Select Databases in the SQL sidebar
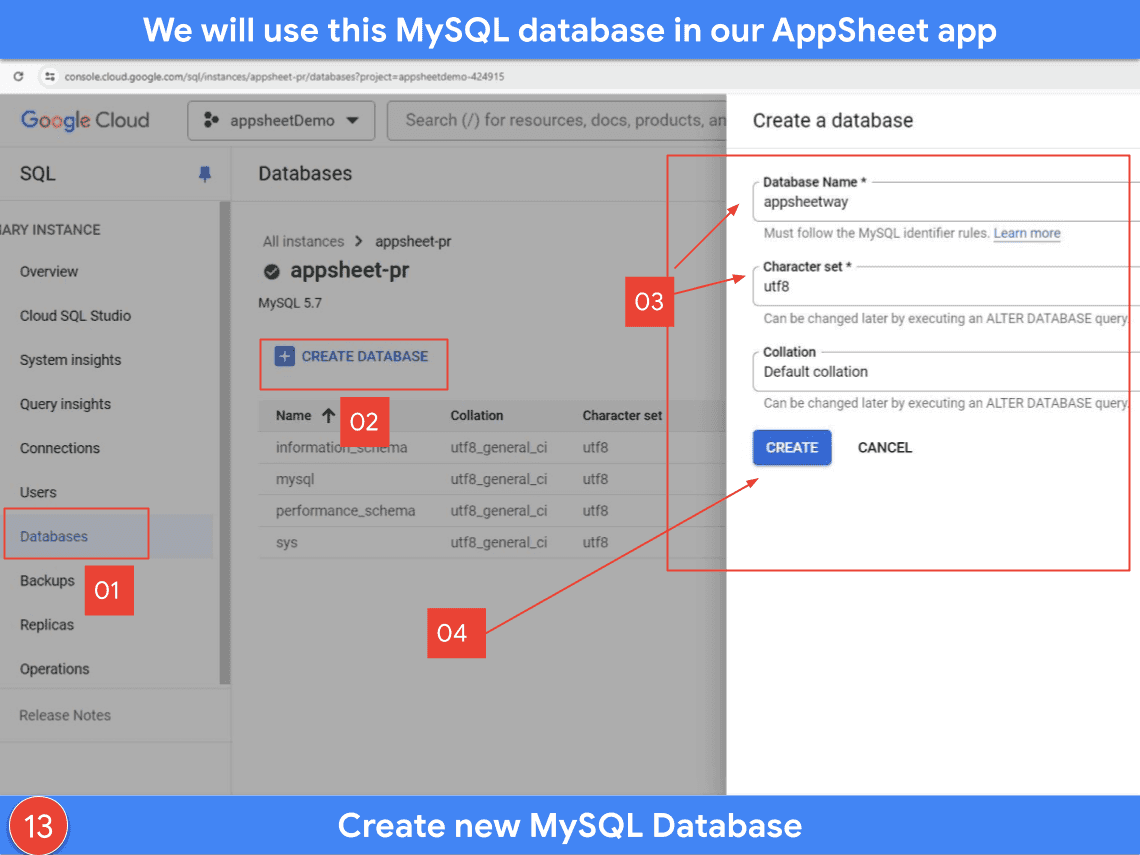Screen dimensions: 1140x855 (x=54, y=536)
